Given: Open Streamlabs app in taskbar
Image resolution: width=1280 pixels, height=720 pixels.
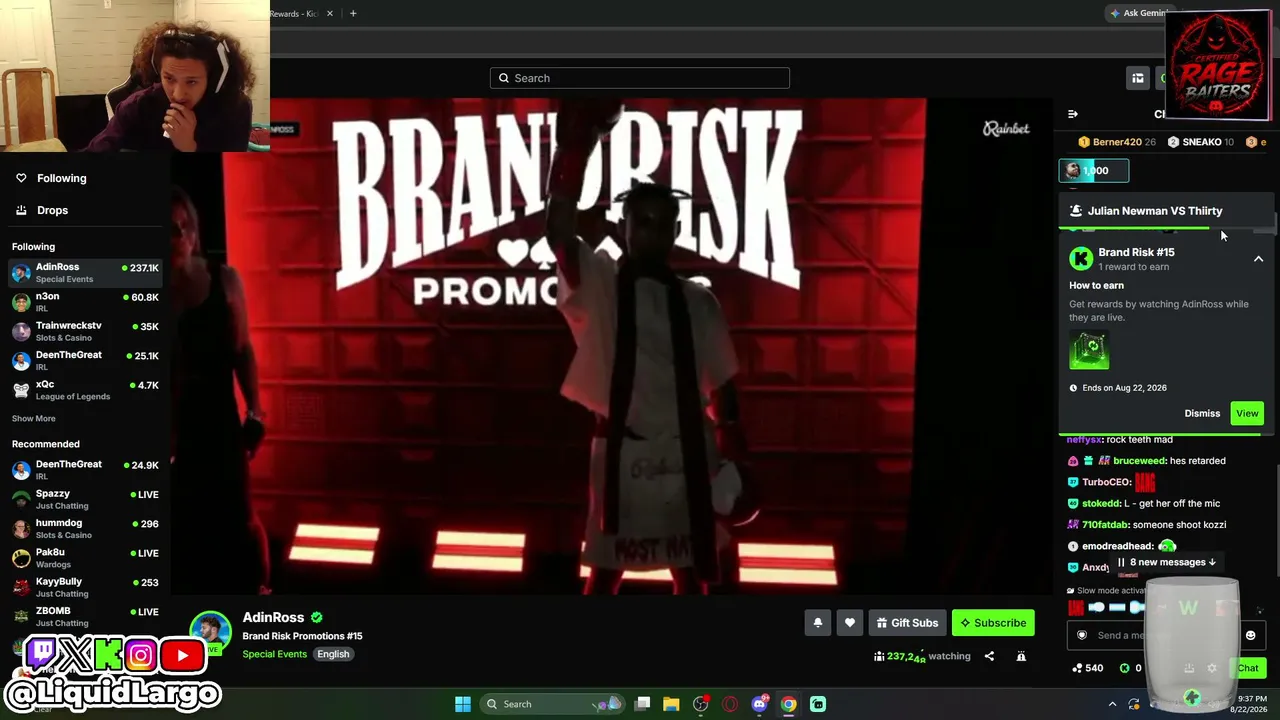Looking at the screenshot, I should pyautogui.click(x=817, y=704).
